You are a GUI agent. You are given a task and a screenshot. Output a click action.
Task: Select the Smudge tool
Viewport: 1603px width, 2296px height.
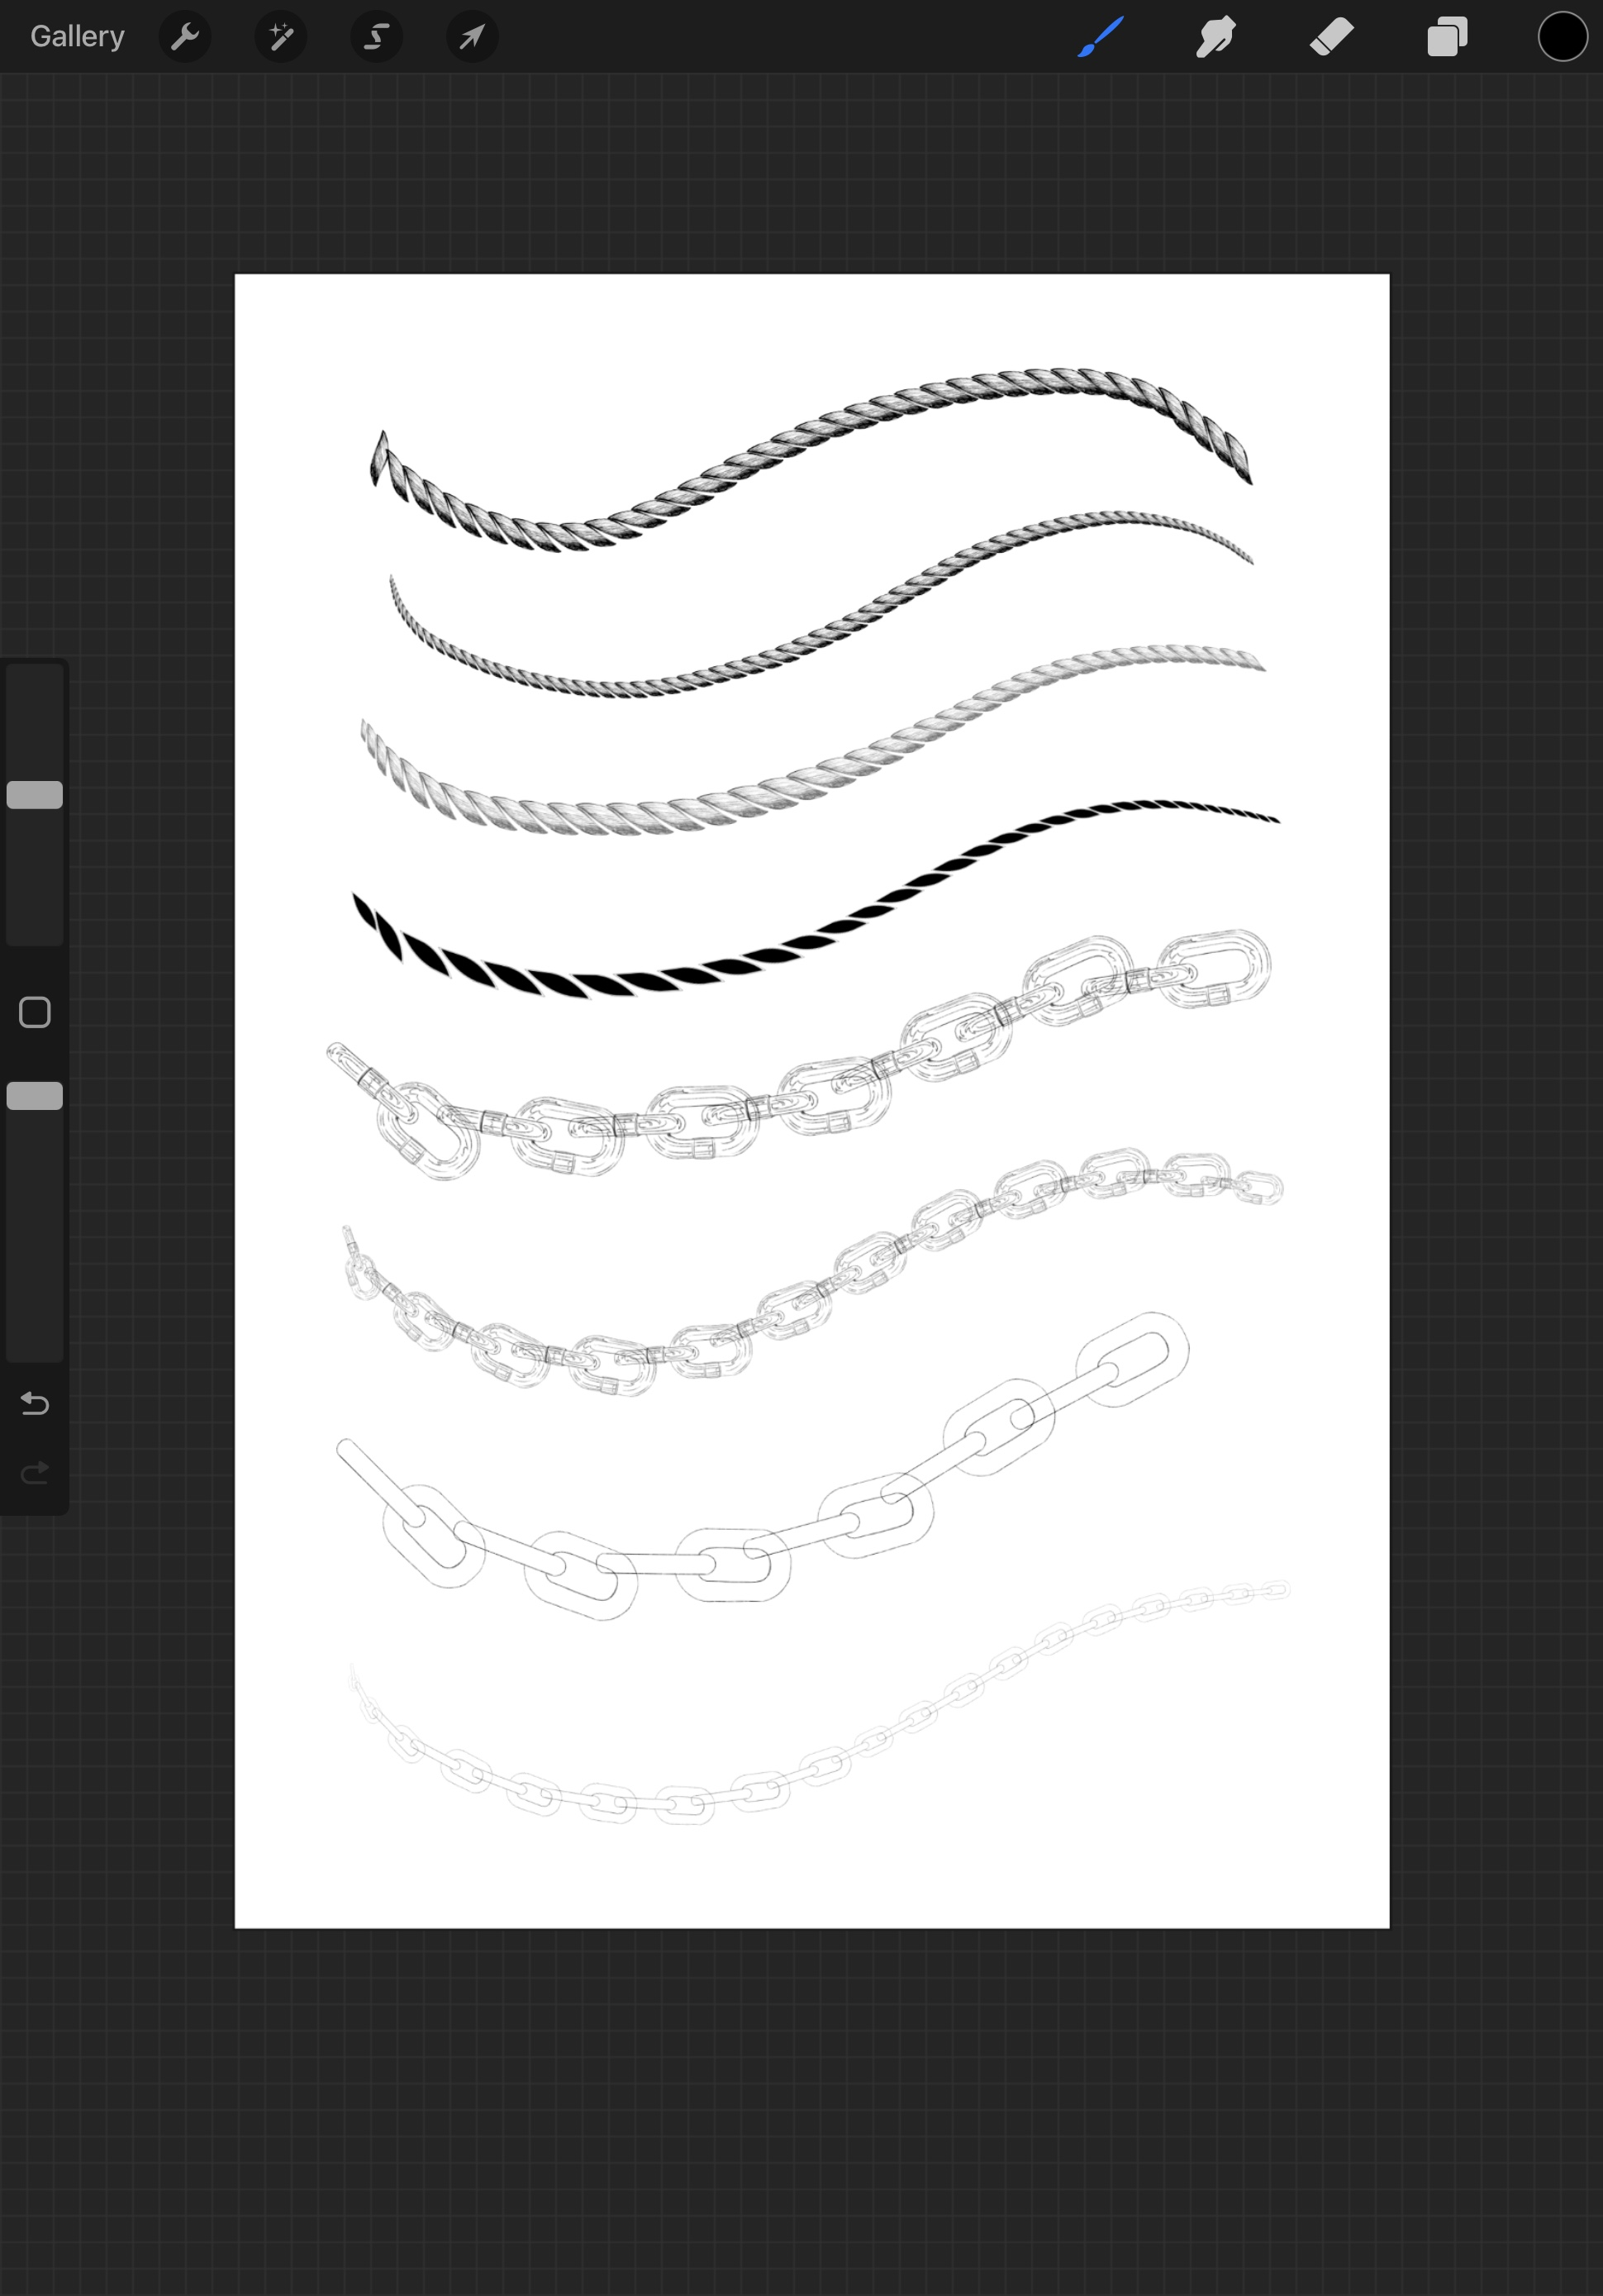(1215, 36)
